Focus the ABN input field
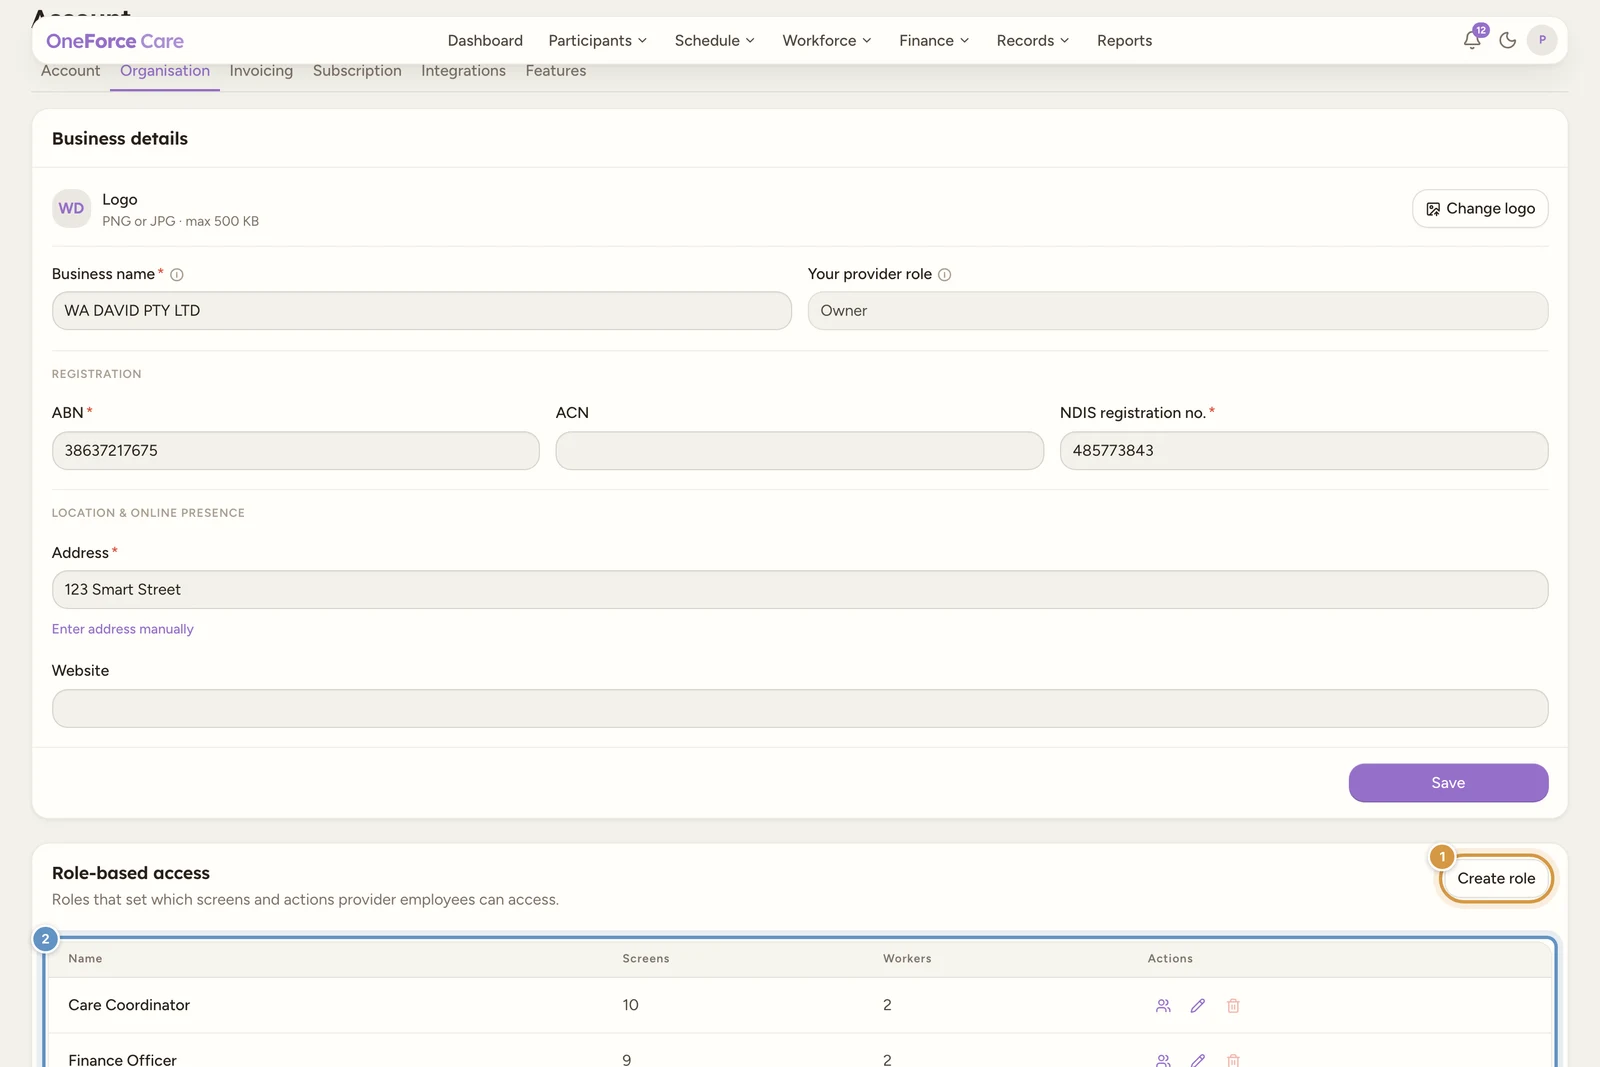The height and width of the screenshot is (1067, 1600). (296, 451)
